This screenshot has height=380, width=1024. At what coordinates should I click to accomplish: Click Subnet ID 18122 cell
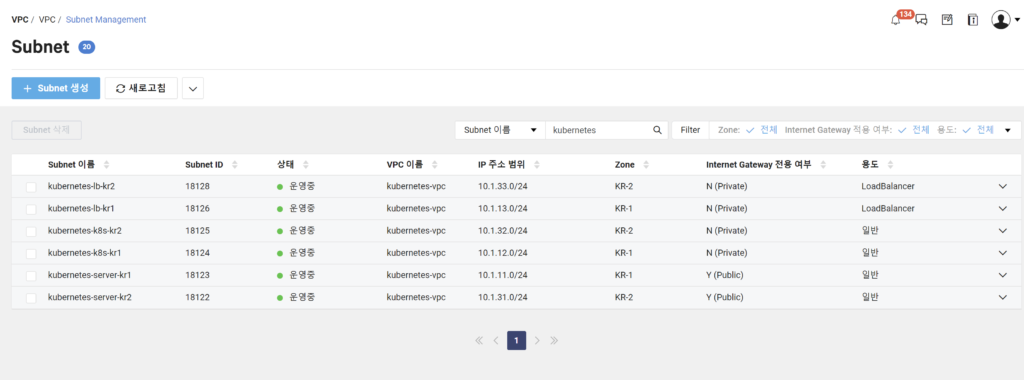[x=197, y=298]
